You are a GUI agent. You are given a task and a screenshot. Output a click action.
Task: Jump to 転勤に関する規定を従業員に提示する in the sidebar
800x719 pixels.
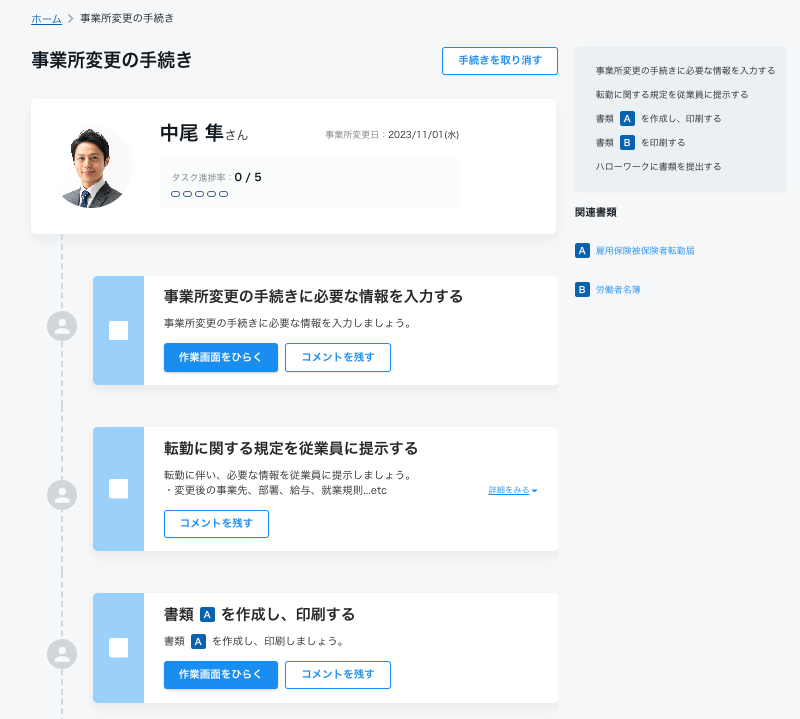(x=672, y=94)
